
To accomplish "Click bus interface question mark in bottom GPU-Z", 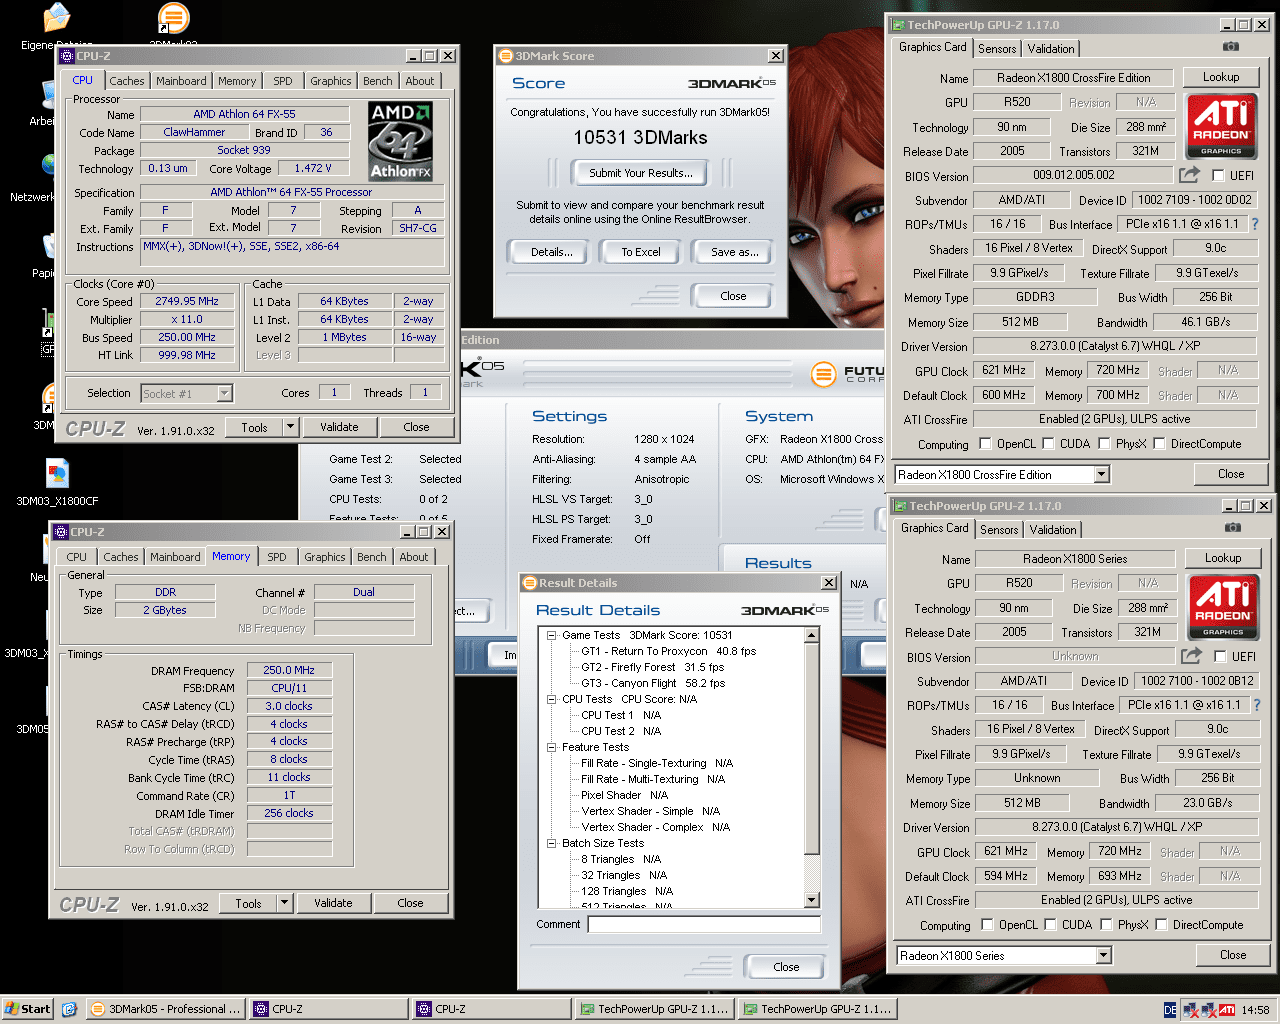I will [1257, 705].
